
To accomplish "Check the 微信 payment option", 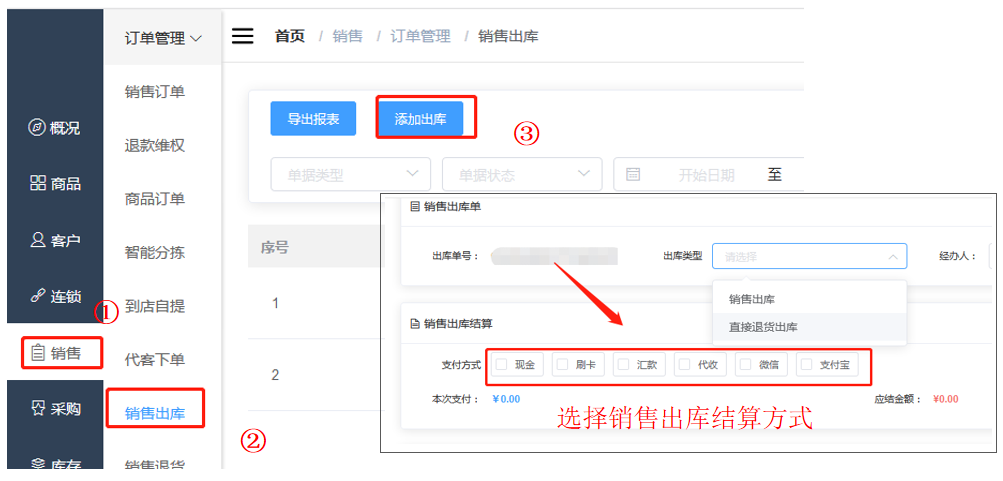I will pos(761,365).
